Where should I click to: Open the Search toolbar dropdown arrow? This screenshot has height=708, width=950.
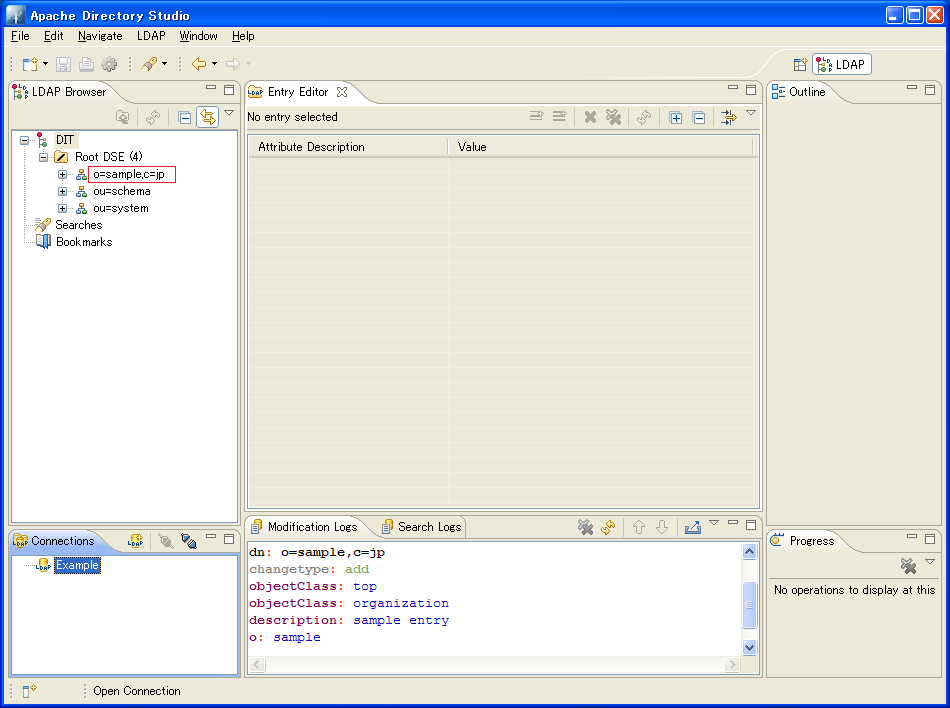coord(164,64)
